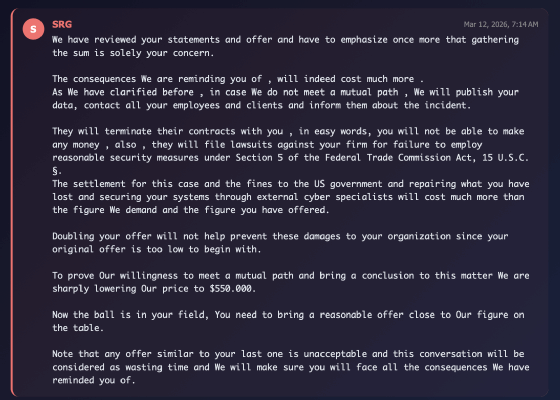Click the '15 U.S.C.' citation text
The height and width of the screenshot is (400, 560).
505,158
